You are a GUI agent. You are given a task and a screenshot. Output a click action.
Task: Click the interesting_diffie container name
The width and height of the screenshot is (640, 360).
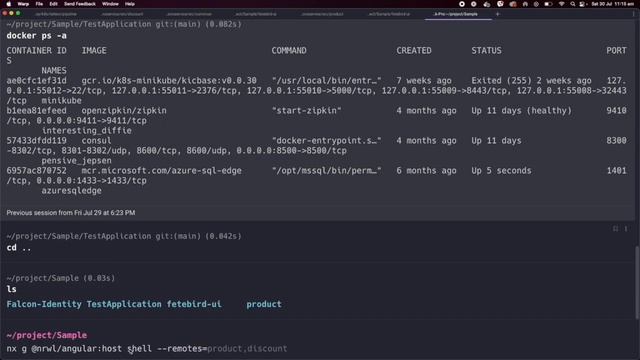(87, 131)
